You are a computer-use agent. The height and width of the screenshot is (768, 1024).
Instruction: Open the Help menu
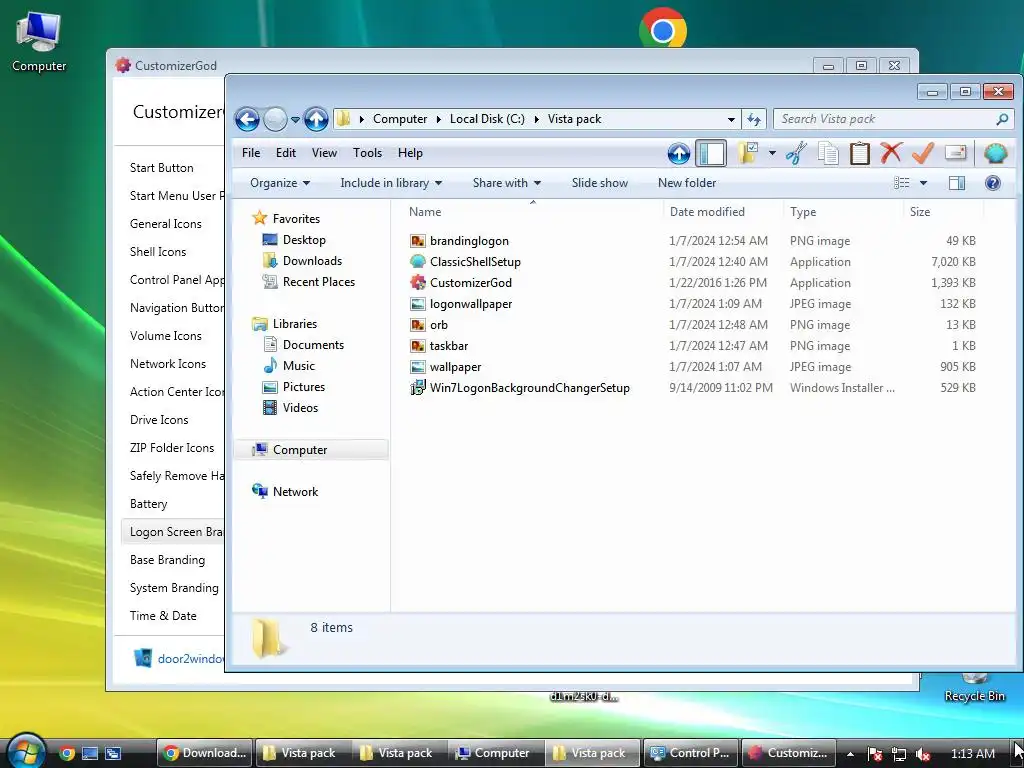[410, 153]
